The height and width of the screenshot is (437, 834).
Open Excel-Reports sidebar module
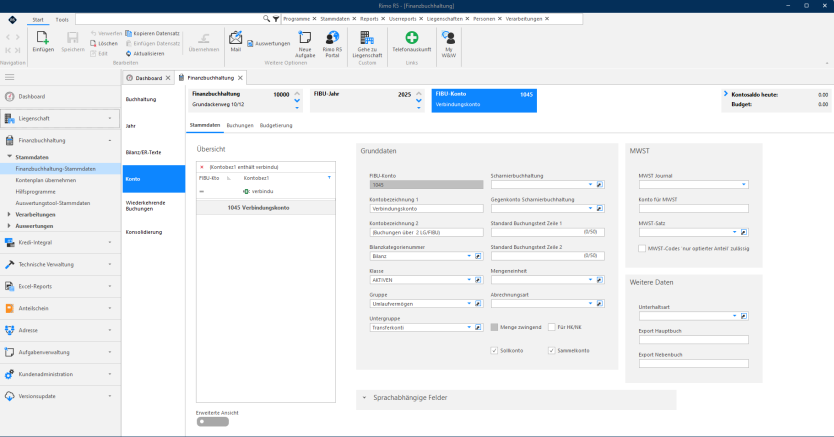pyautogui.click(x=60, y=286)
